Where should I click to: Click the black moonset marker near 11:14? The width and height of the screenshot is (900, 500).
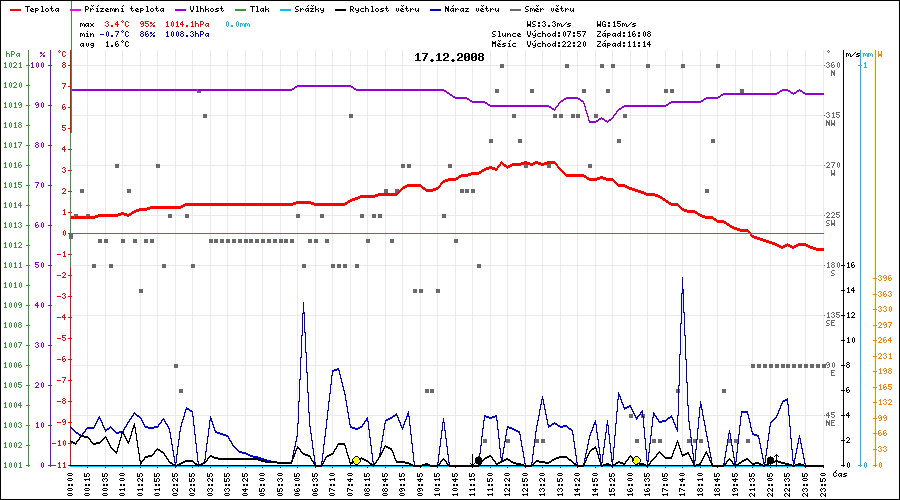479,460
